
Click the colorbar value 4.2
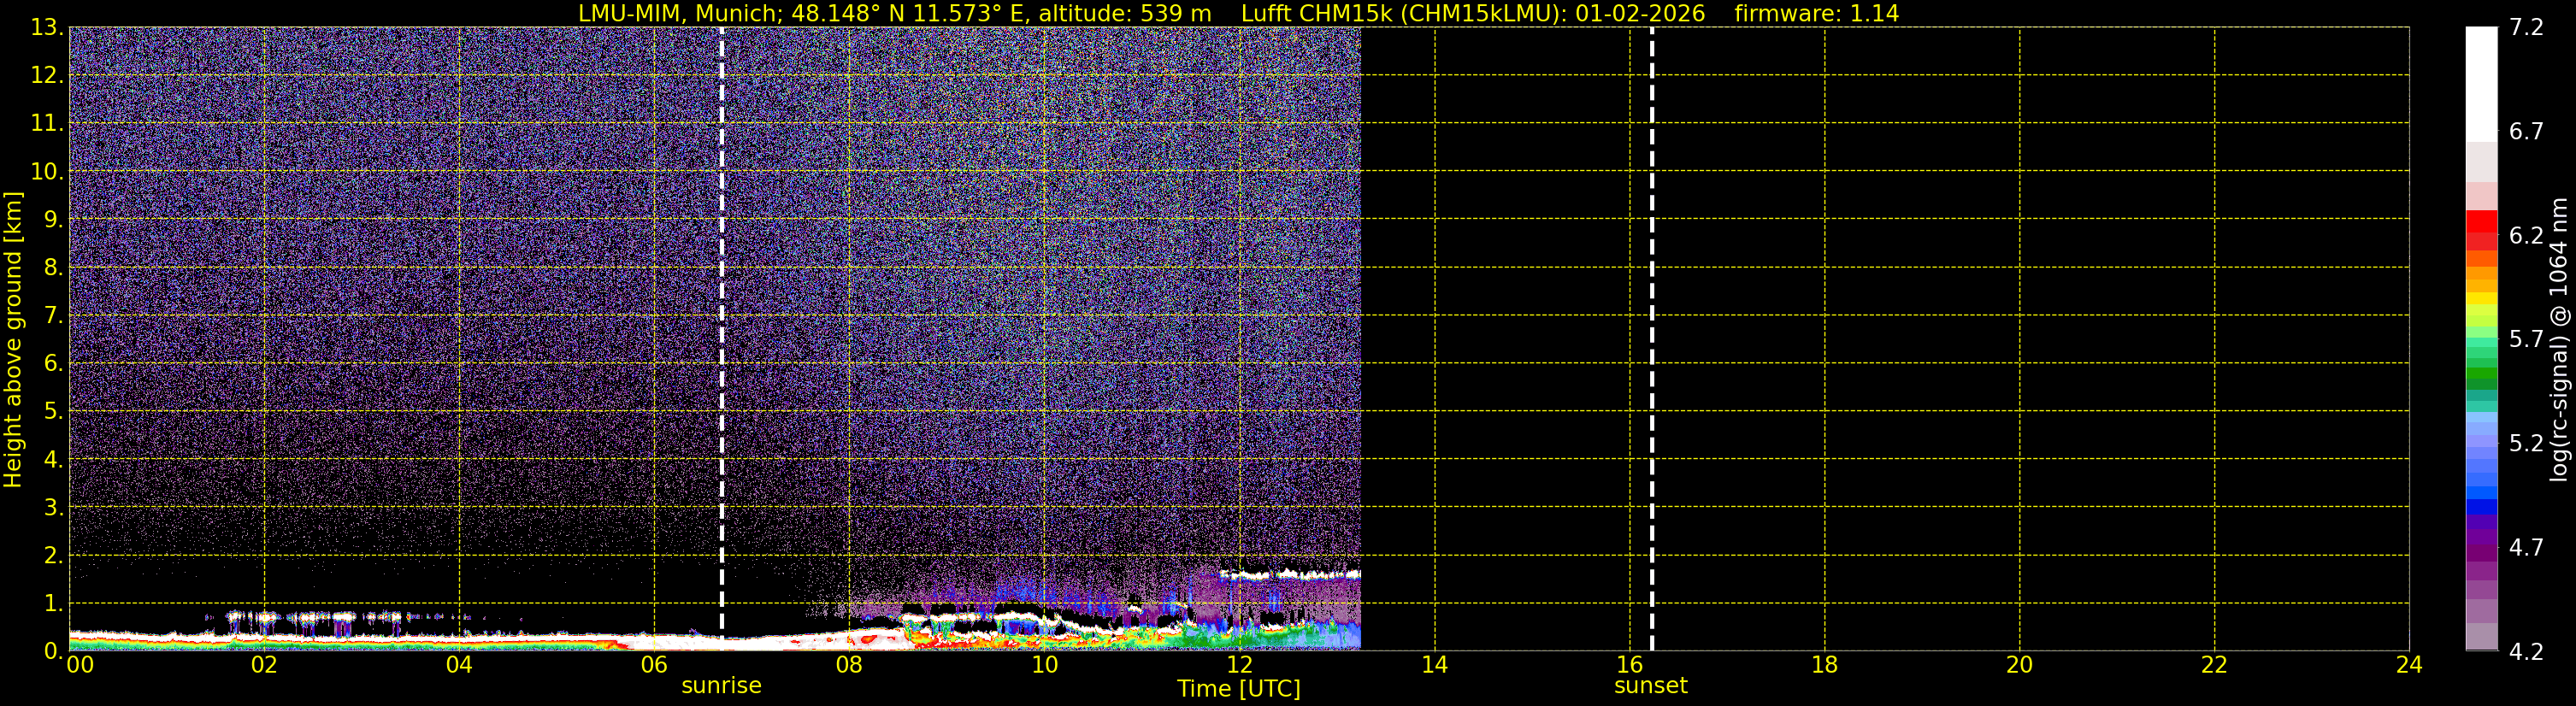[x=2526, y=651]
